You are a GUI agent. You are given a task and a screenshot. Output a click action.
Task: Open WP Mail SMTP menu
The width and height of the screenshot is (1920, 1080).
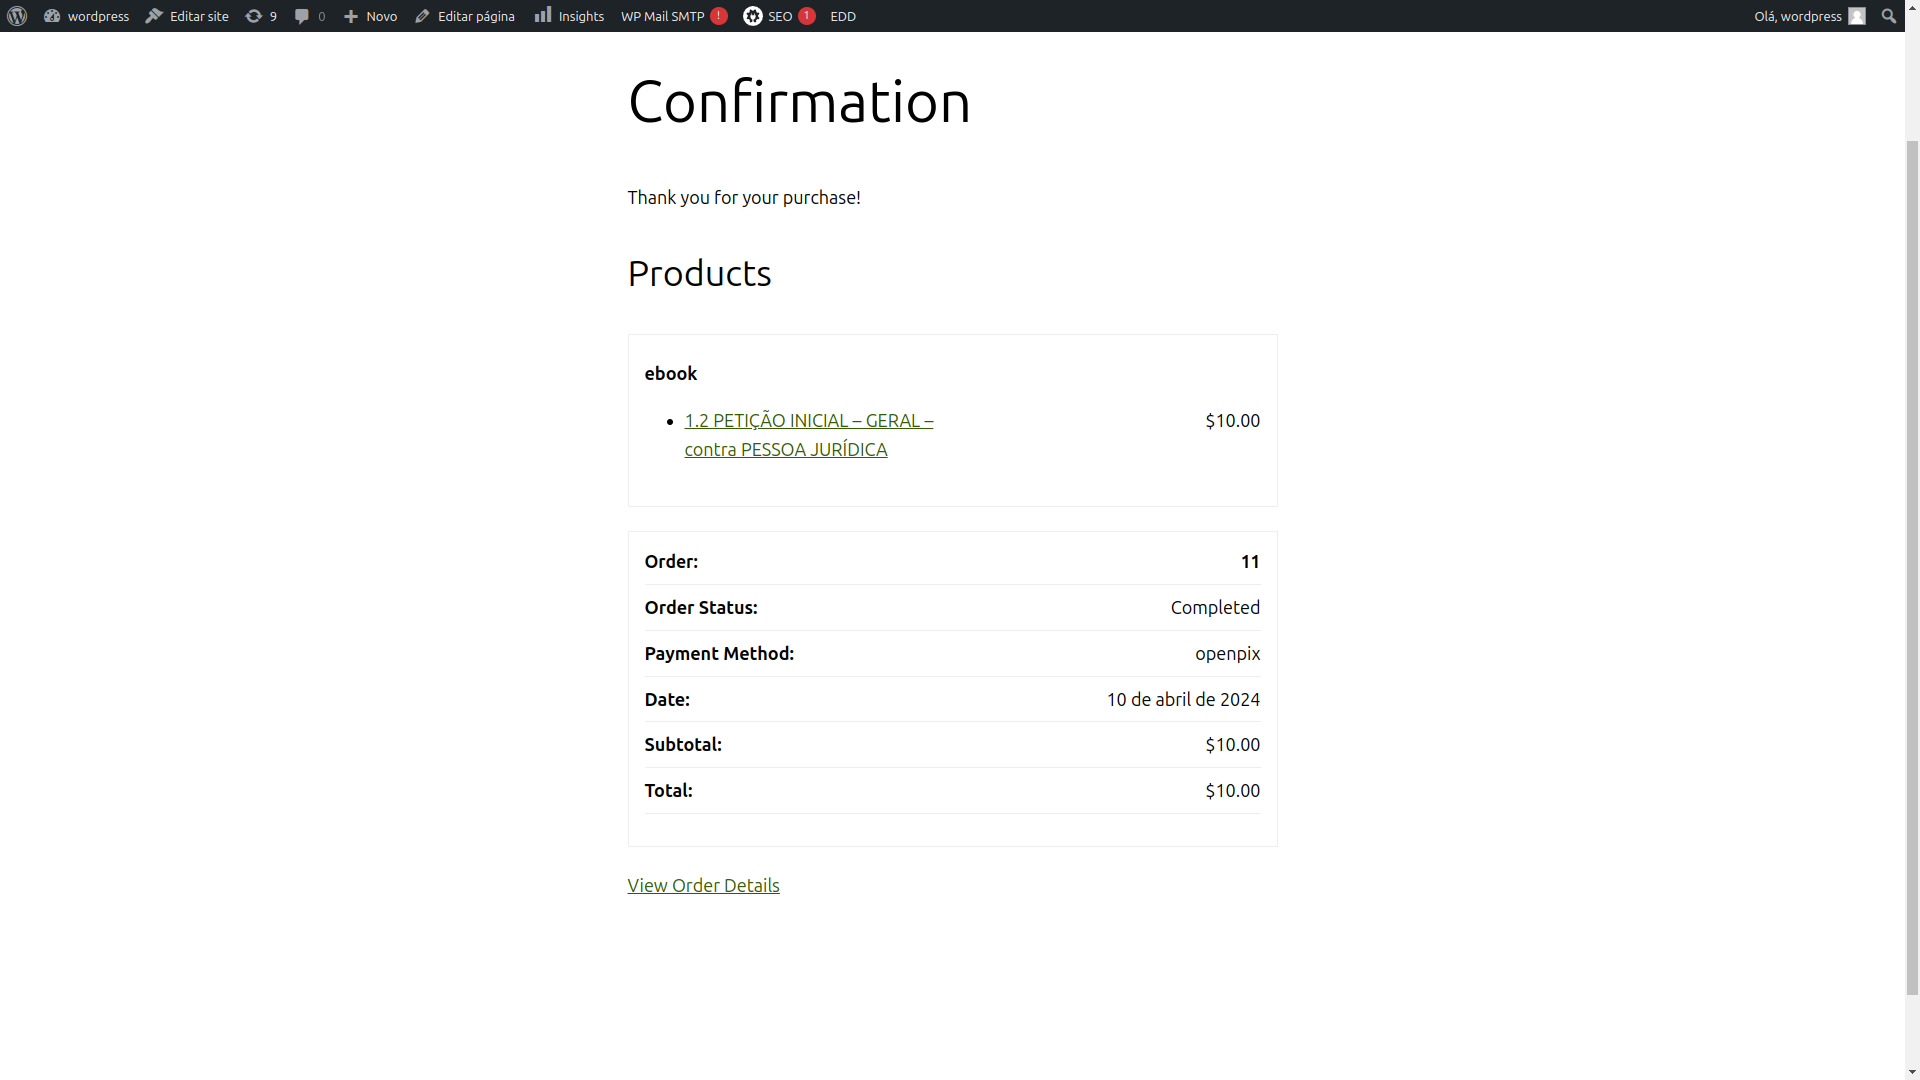662,16
